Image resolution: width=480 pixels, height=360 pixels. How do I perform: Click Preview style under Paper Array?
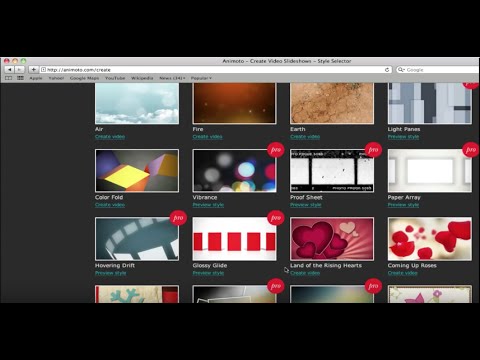pos(403,205)
